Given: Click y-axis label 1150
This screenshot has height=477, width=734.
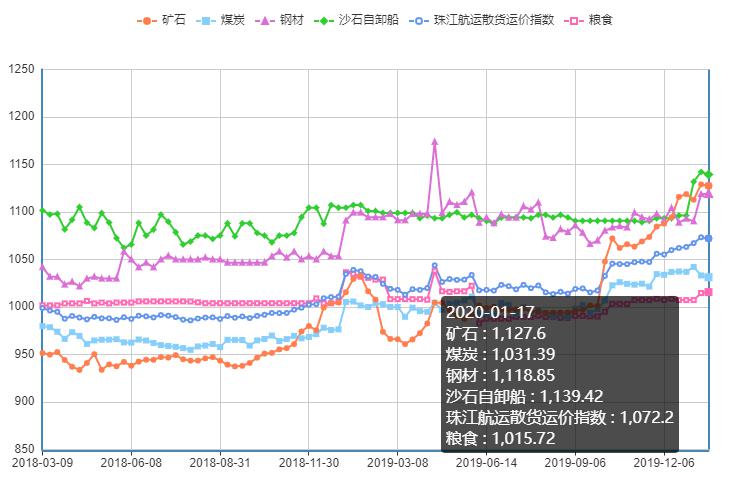Looking at the screenshot, I should point(22,164).
